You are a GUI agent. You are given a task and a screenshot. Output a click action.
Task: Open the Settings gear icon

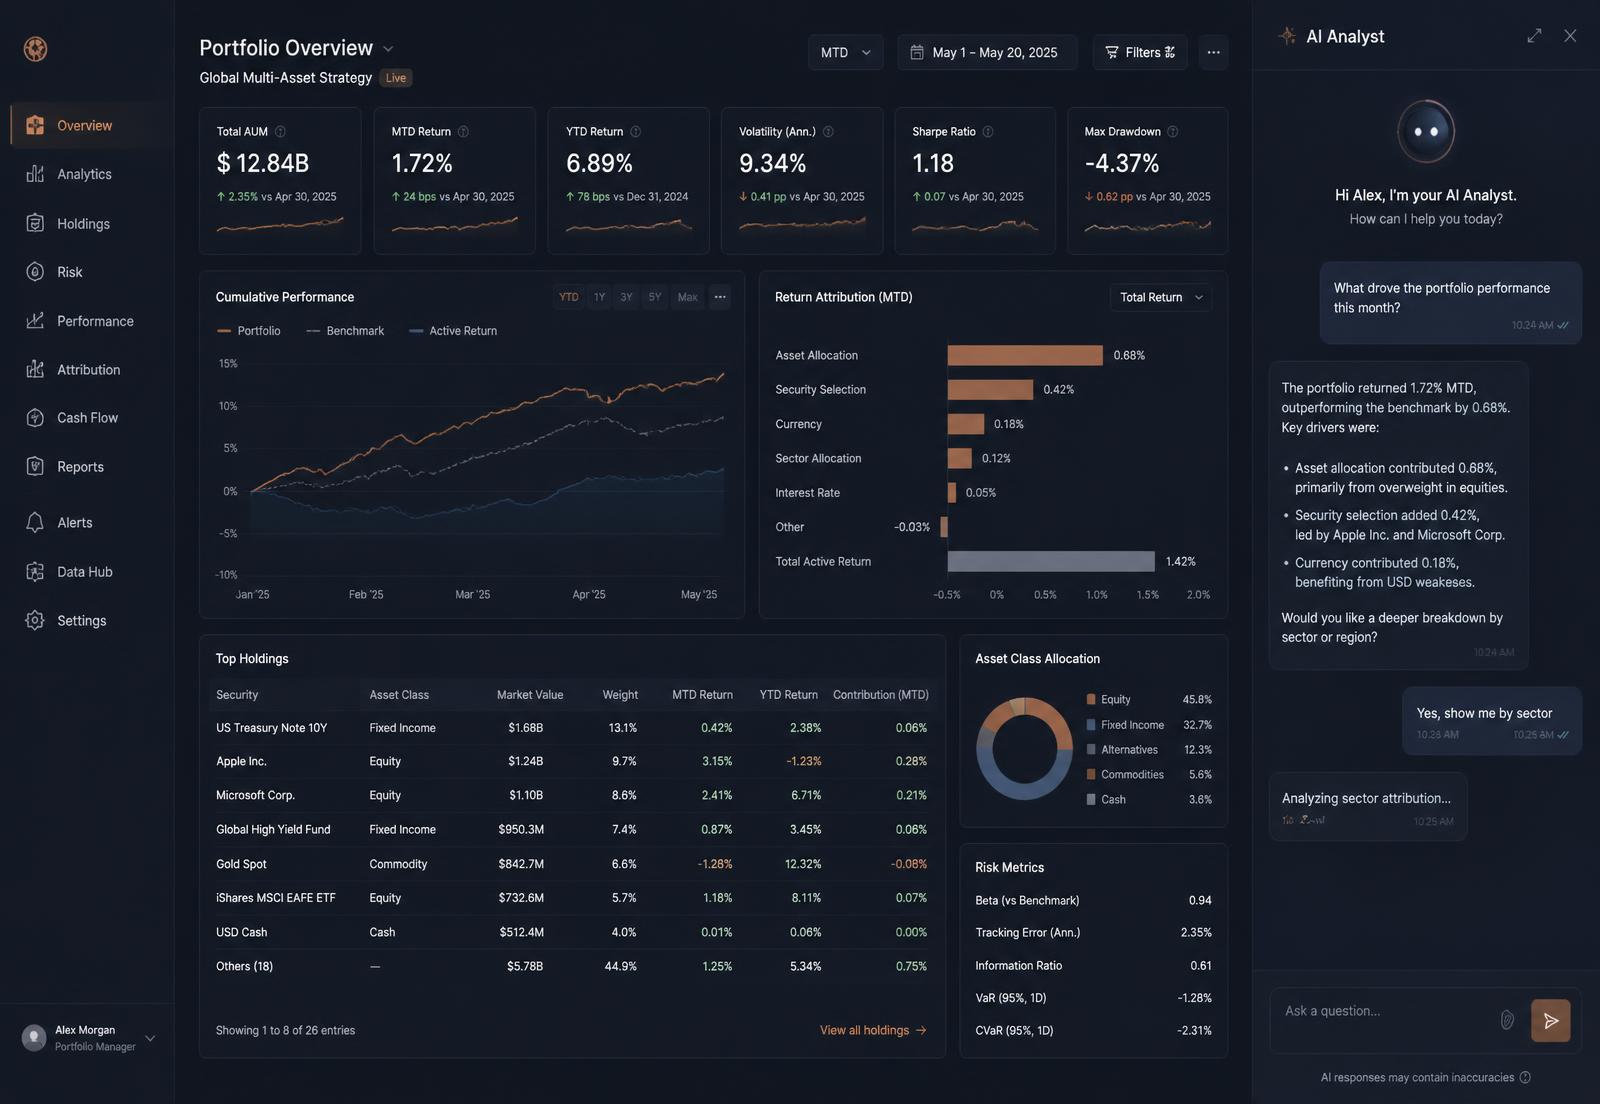point(35,620)
